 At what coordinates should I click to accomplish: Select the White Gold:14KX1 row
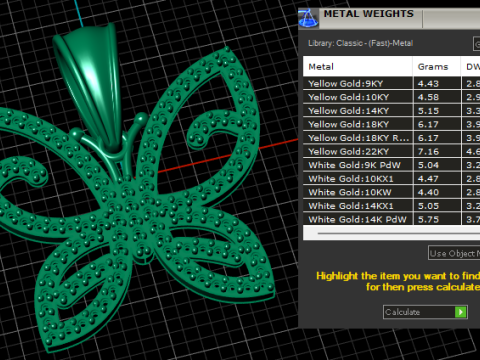click(x=392, y=206)
